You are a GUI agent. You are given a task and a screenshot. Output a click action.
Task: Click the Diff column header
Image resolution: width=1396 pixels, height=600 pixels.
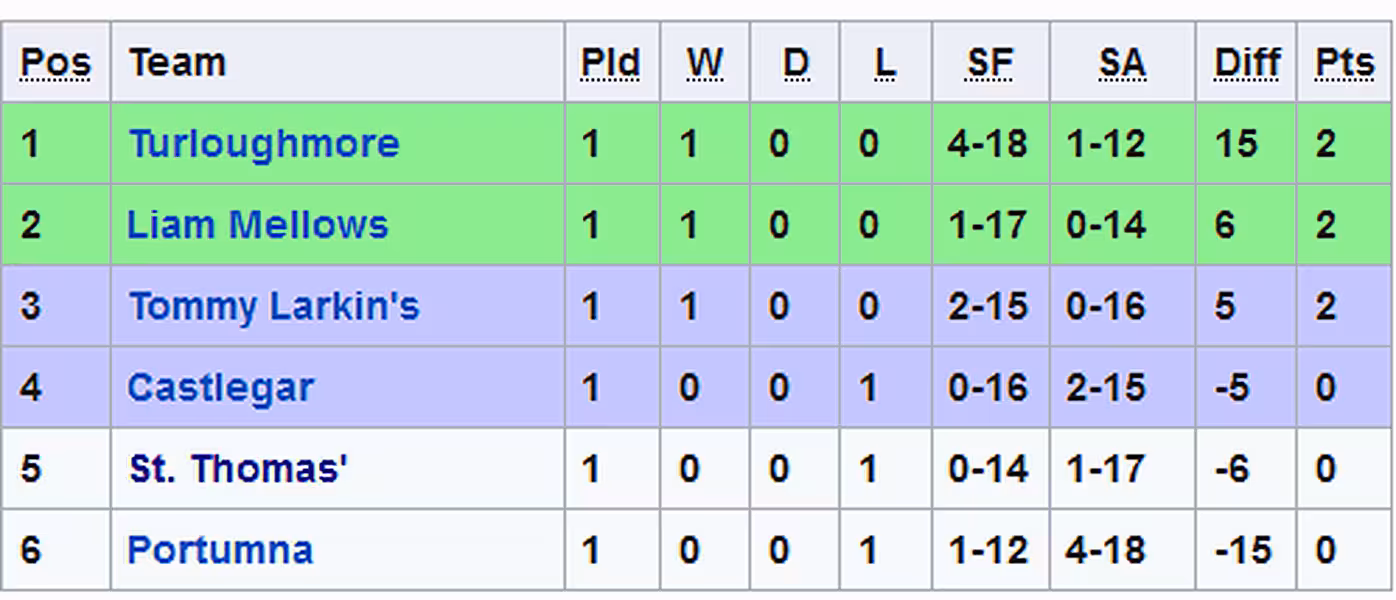(1246, 63)
